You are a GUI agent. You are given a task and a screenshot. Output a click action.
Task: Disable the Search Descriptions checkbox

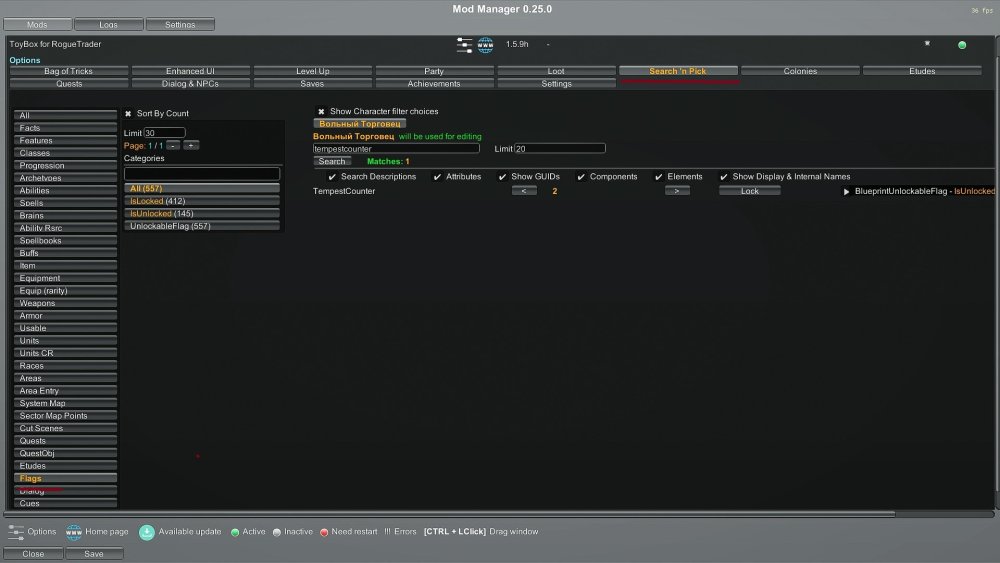332,177
